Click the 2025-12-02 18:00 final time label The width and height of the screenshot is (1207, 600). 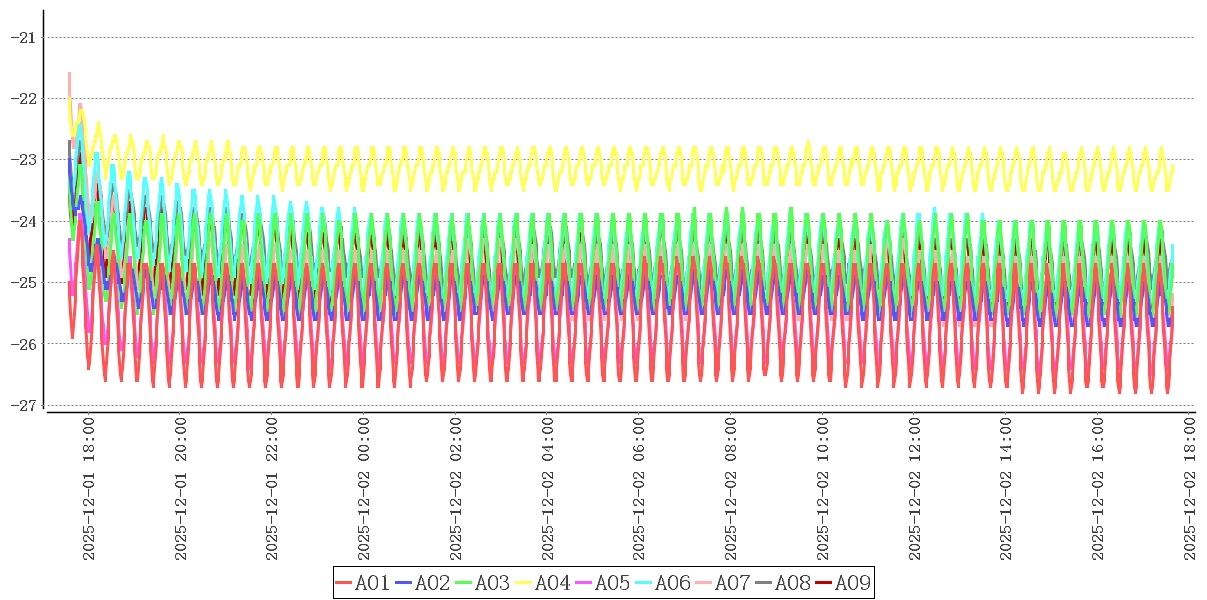(1191, 489)
